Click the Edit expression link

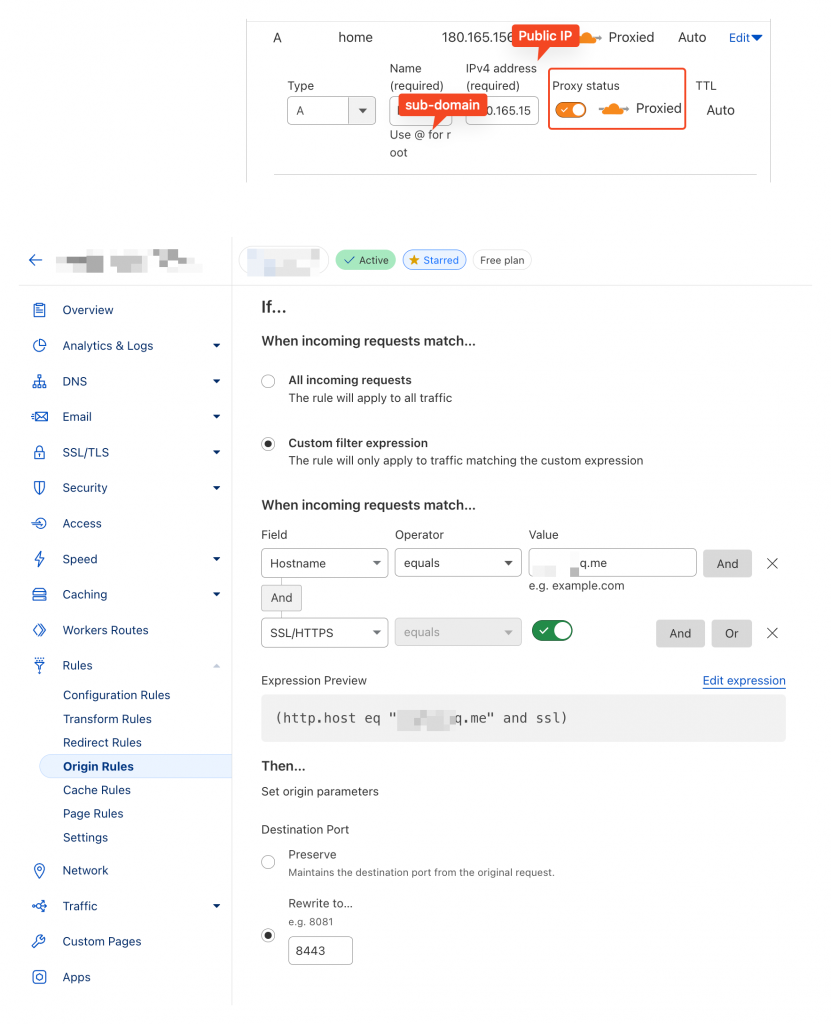pyautogui.click(x=743, y=681)
